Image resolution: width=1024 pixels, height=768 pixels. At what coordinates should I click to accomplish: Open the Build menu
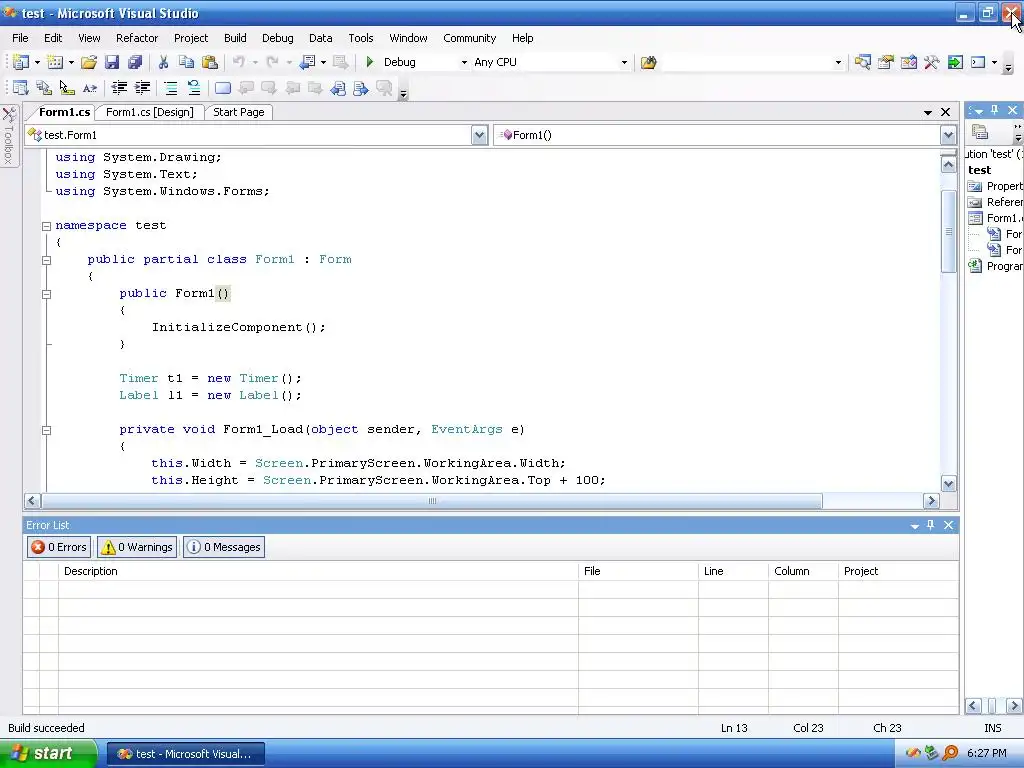click(235, 38)
